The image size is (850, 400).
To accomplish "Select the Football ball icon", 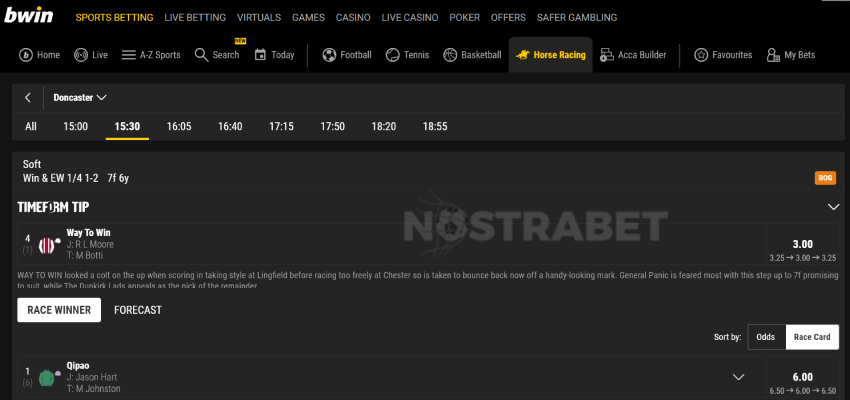I will tap(329, 55).
